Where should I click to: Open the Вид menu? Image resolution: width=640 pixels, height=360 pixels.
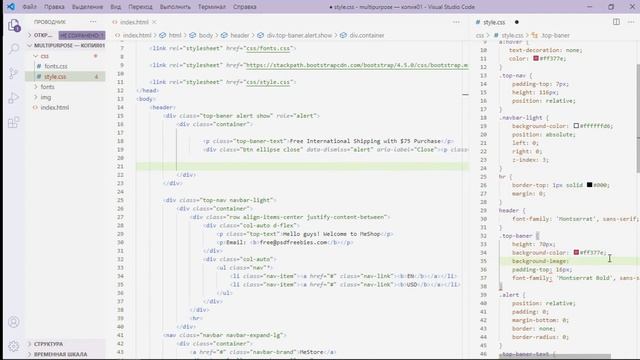116,7
